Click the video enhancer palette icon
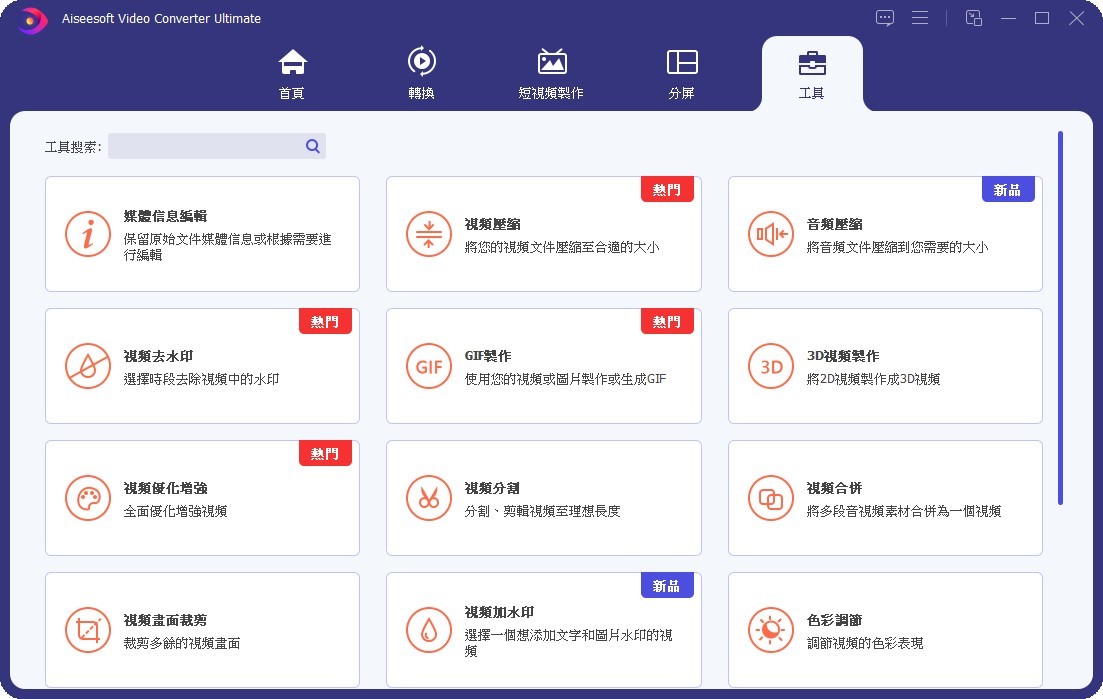Viewport: 1103px width, 699px height. coord(87,499)
